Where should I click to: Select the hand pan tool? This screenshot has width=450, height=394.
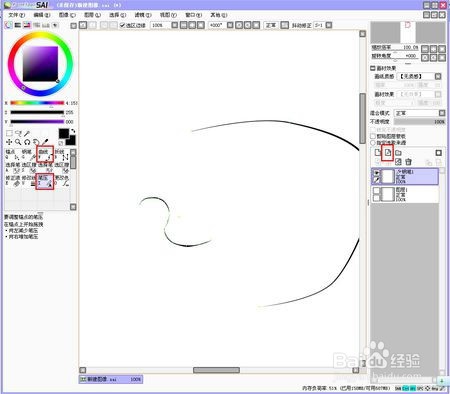pos(36,142)
